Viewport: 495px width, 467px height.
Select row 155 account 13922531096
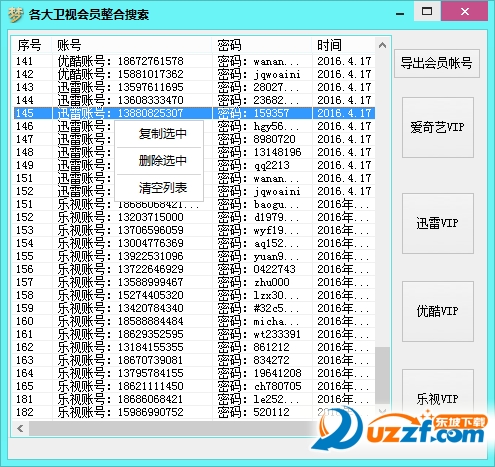click(194, 256)
